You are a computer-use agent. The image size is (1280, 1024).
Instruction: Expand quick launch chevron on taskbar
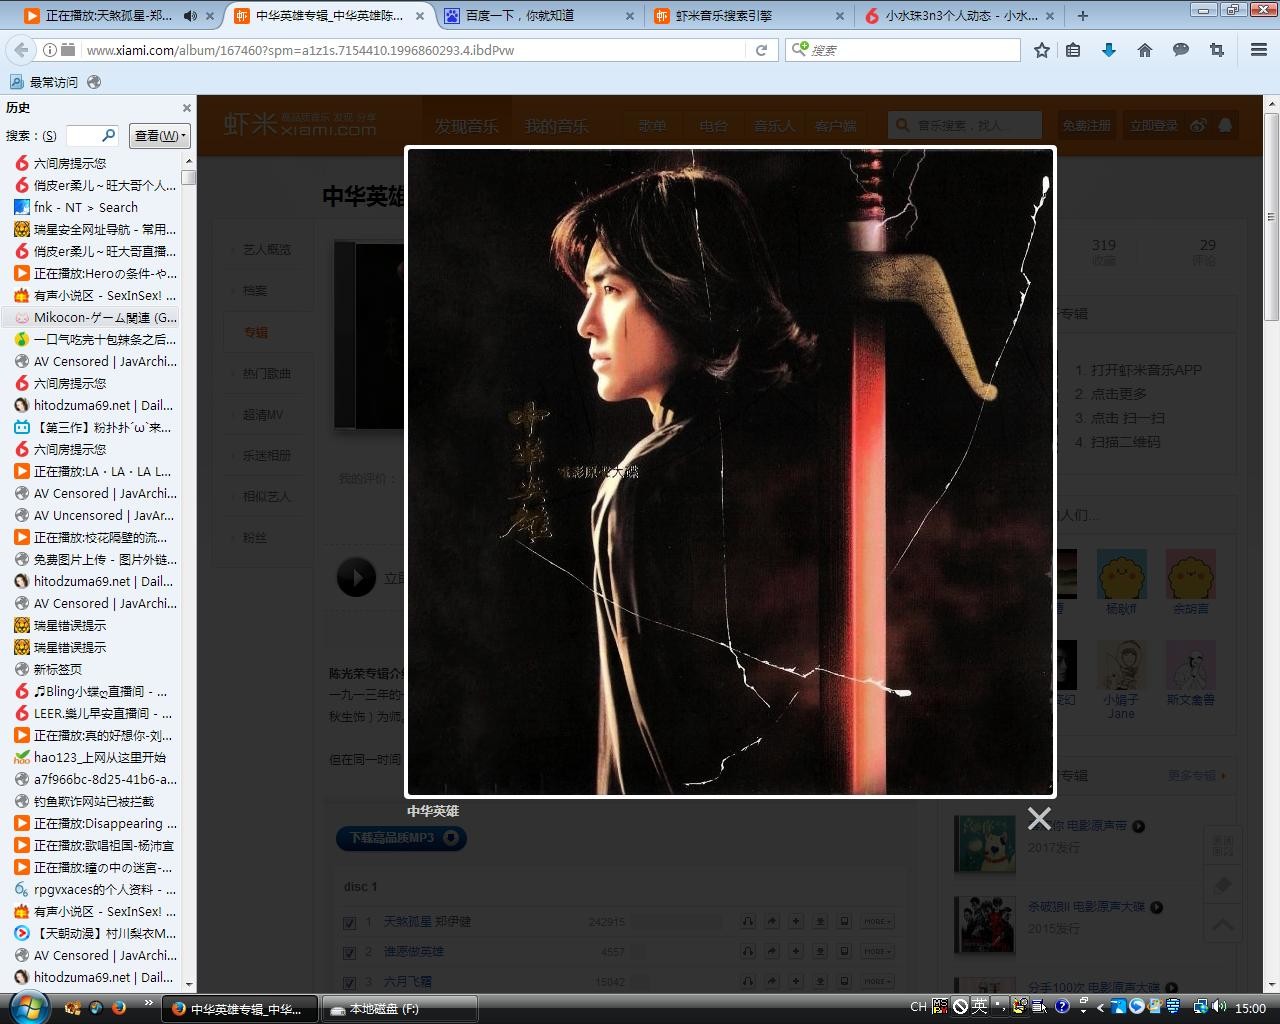tap(149, 1002)
